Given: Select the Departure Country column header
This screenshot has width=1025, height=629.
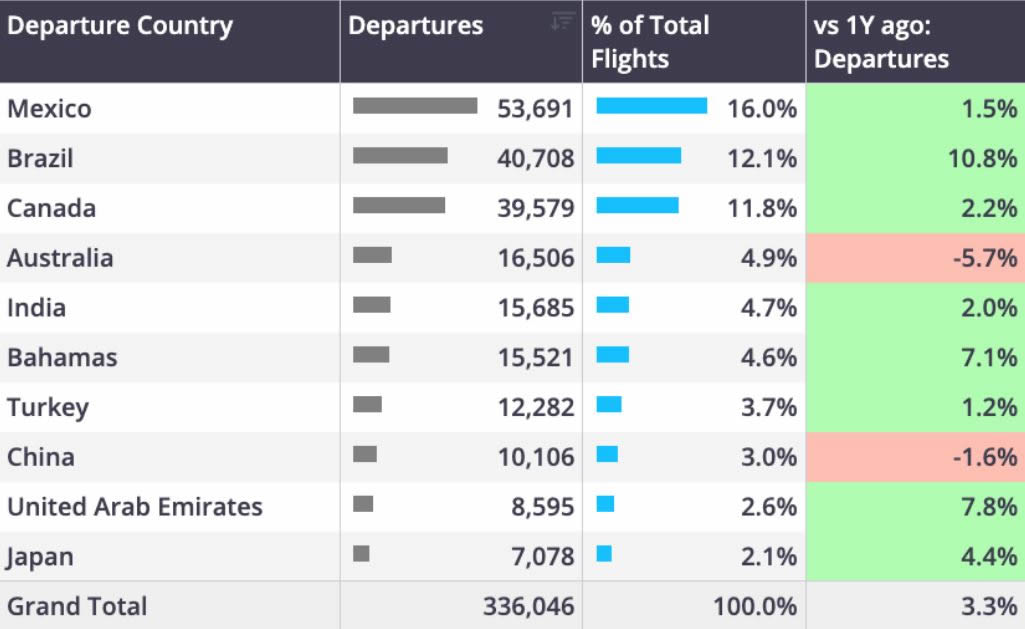Looking at the screenshot, I should (x=169, y=41).
